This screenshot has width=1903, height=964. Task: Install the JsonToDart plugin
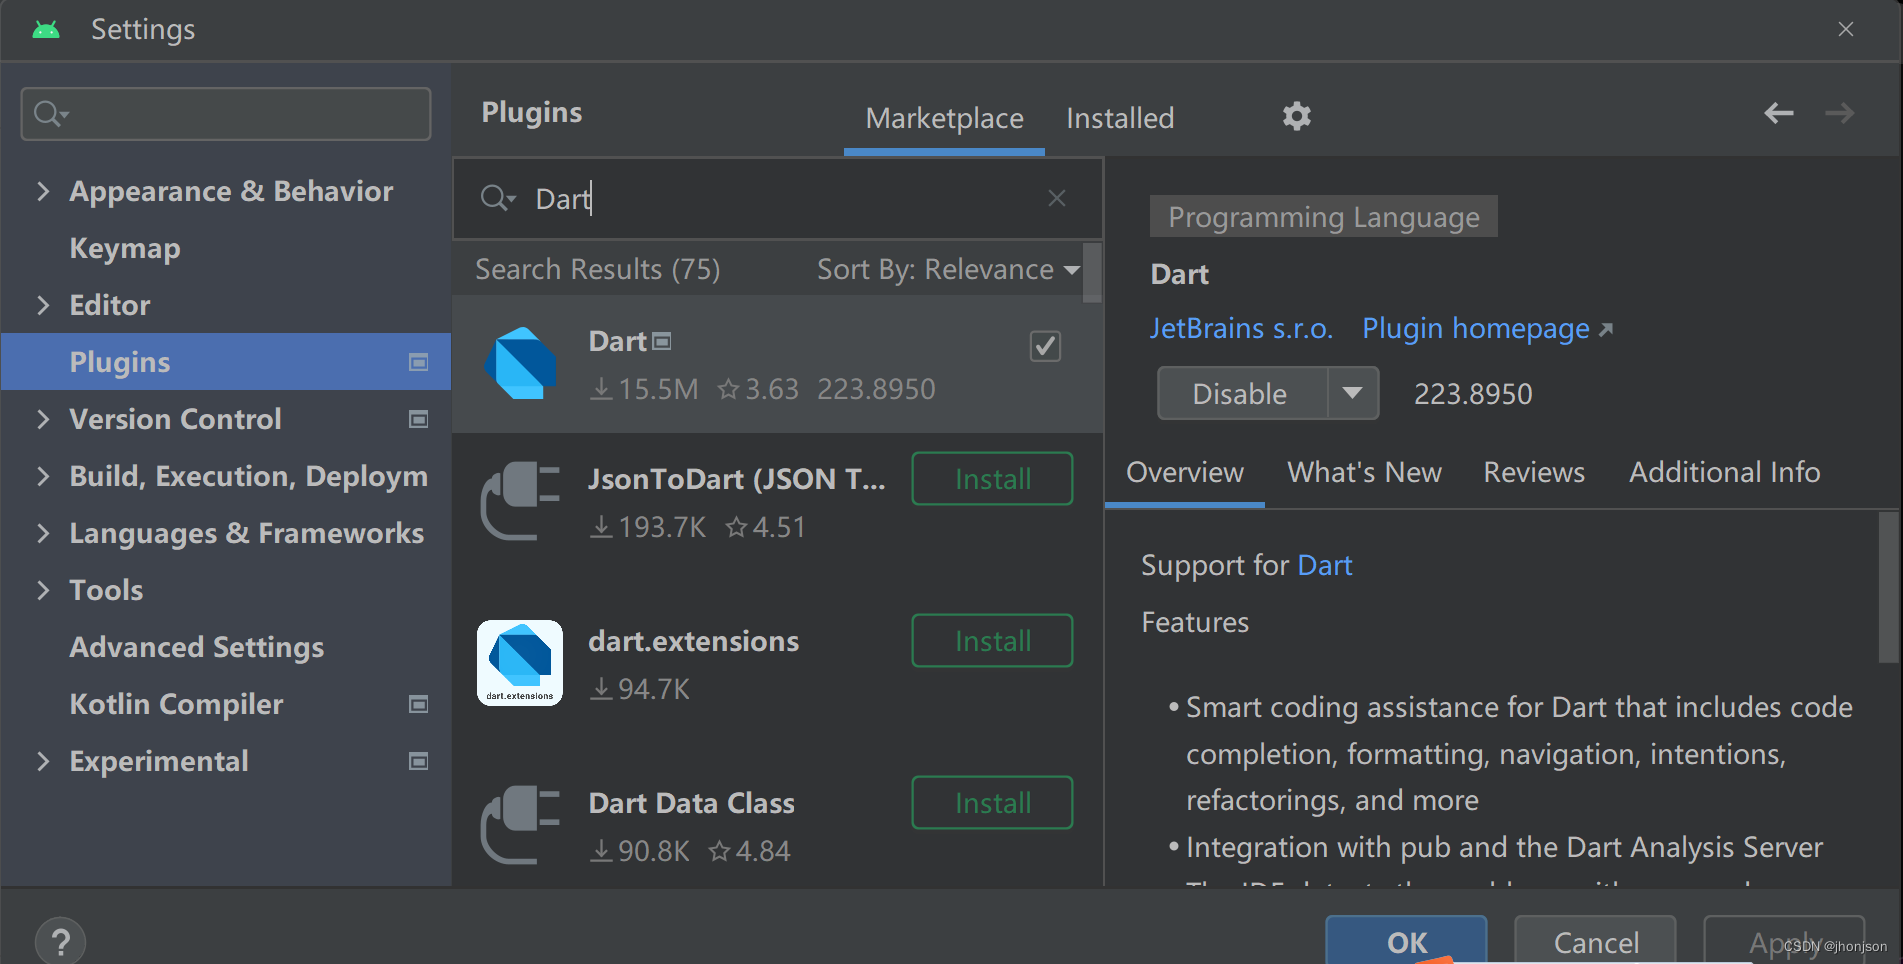tap(992, 479)
